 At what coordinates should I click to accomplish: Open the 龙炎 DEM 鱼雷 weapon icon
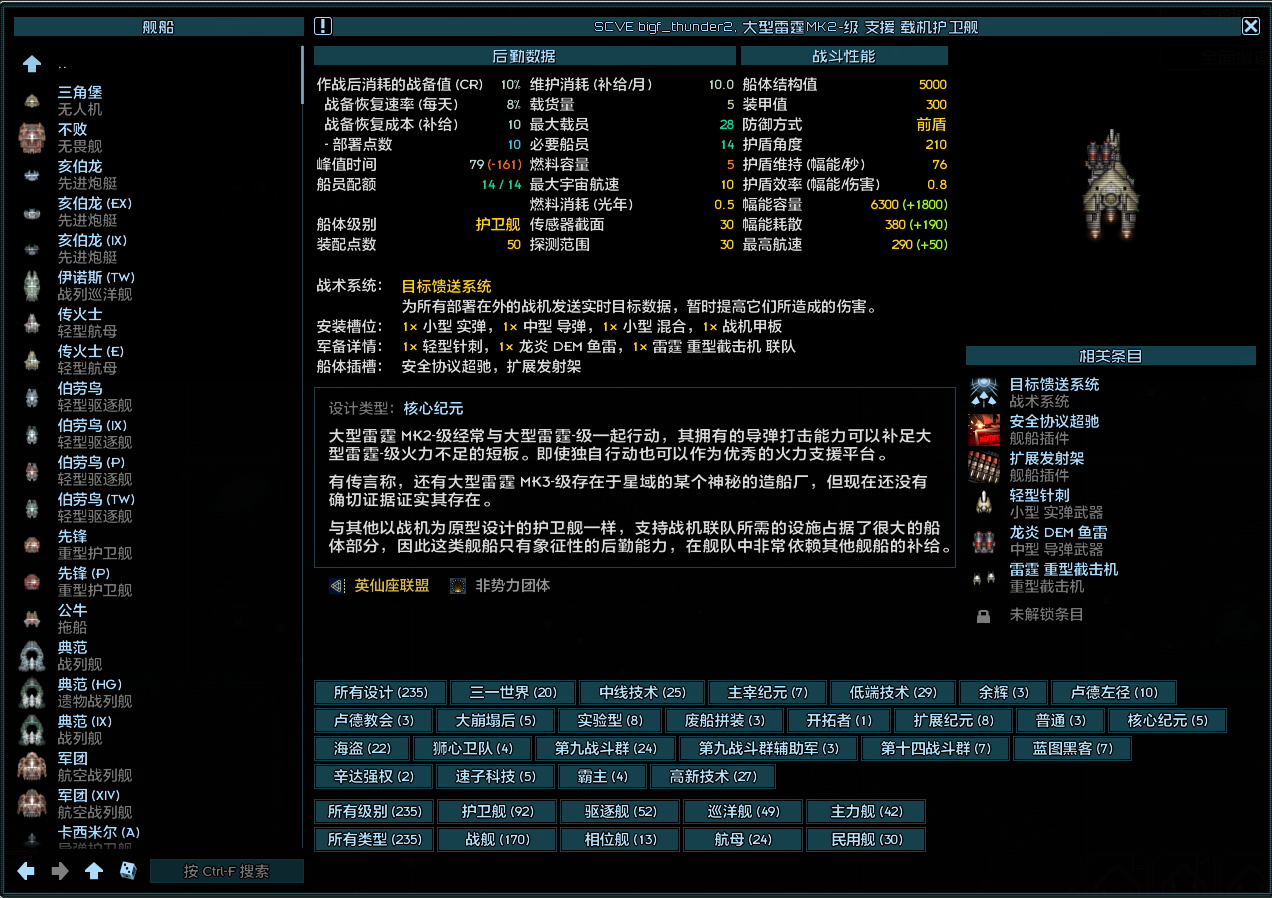[x=984, y=540]
